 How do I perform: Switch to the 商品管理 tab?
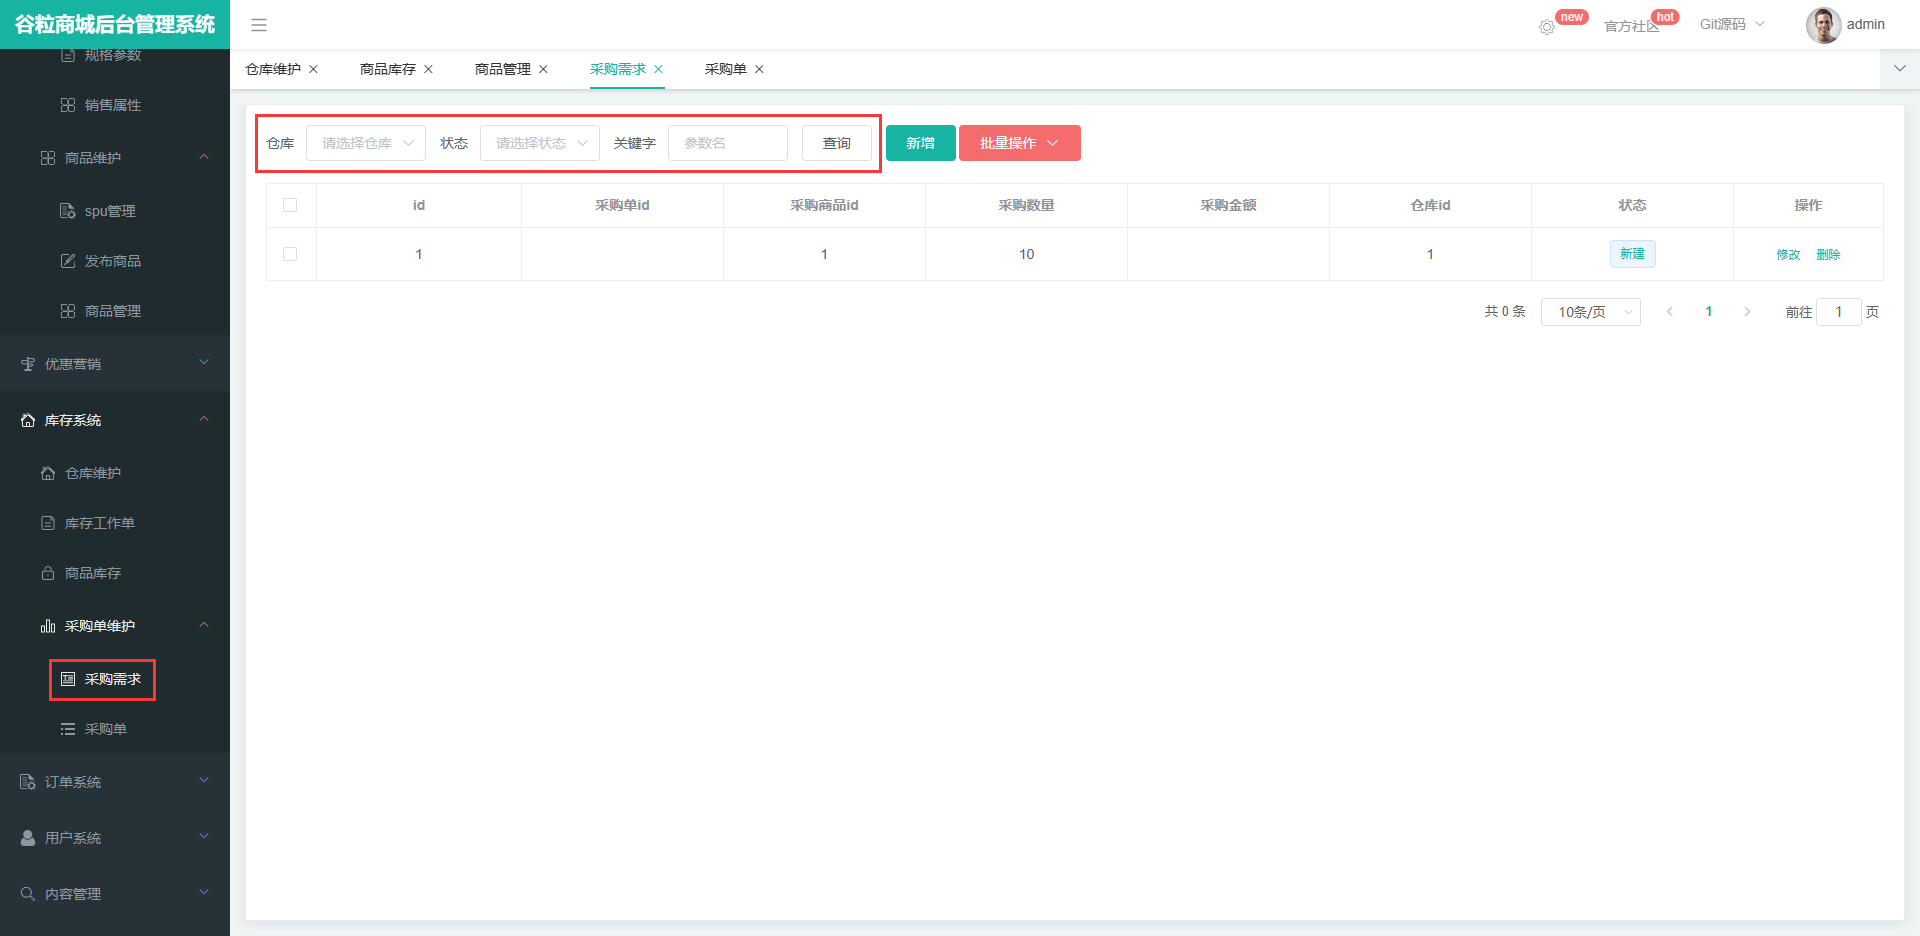tap(503, 69)
